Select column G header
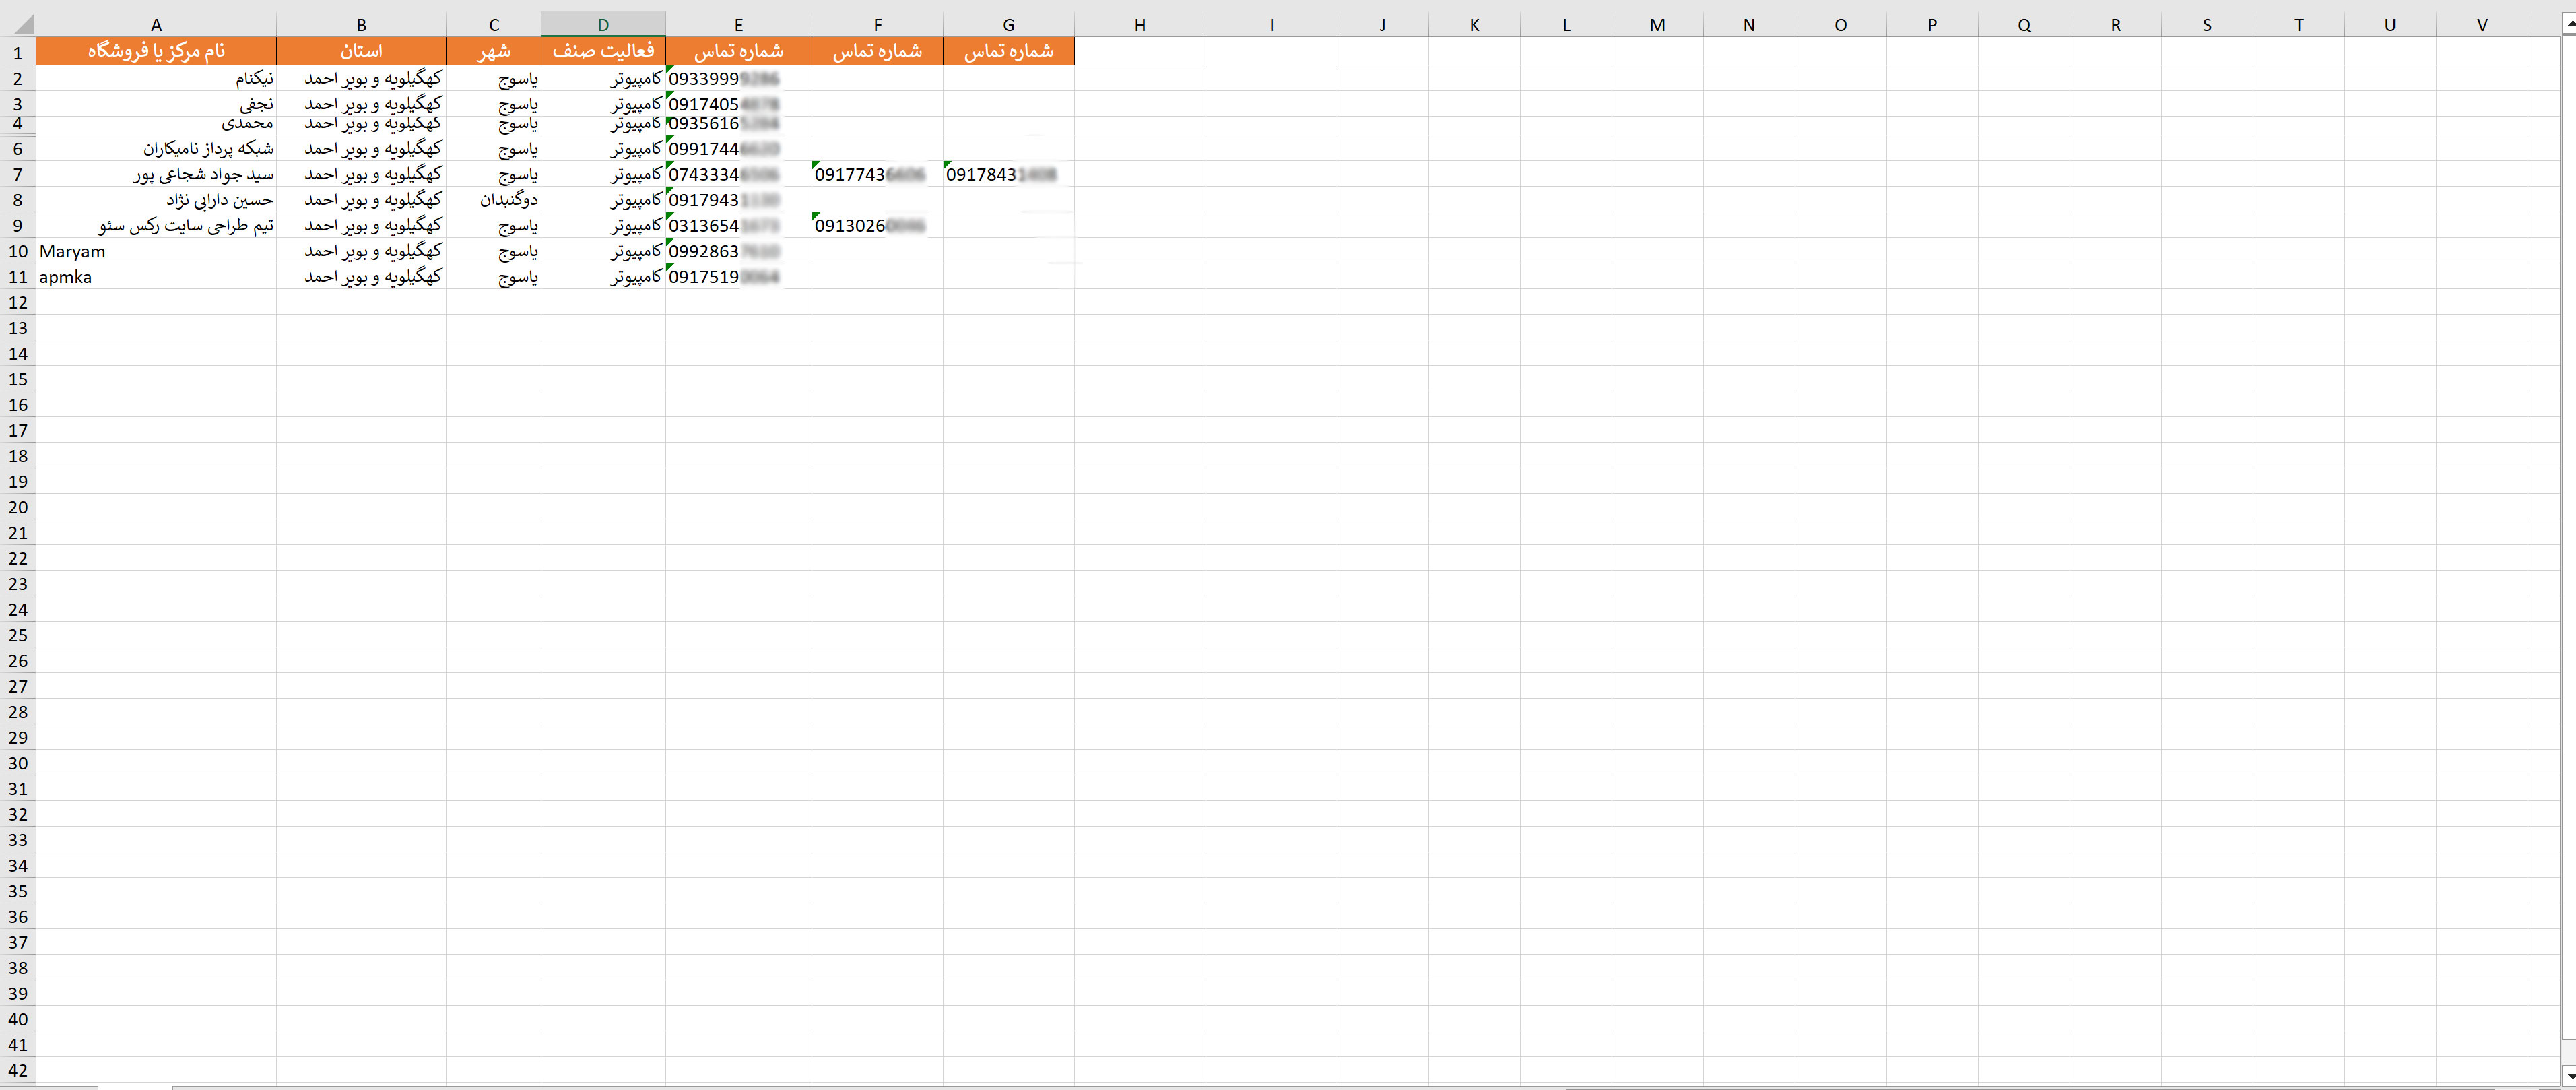 (x=1008, y=24)
